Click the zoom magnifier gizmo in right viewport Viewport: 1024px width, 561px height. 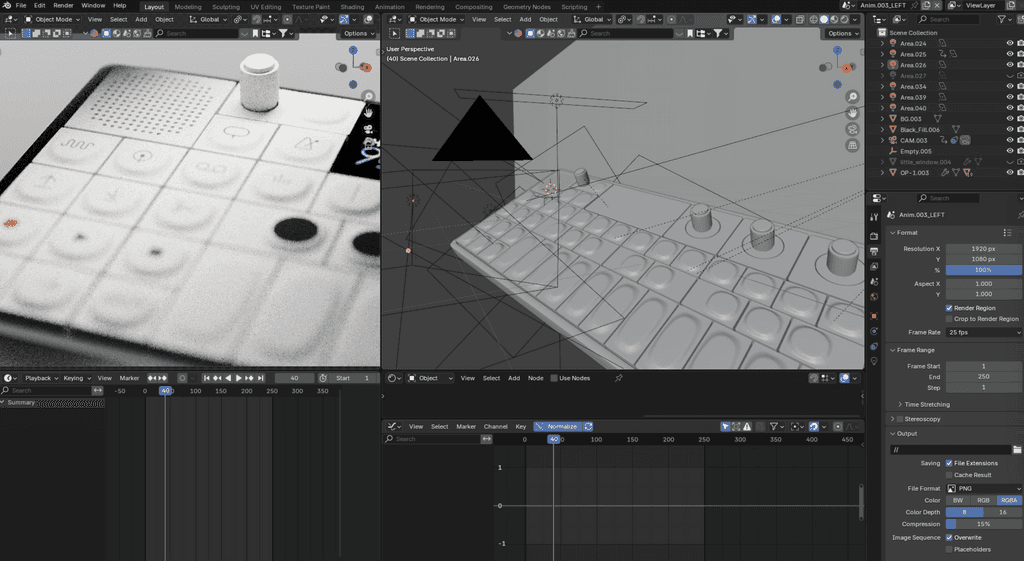853,97
